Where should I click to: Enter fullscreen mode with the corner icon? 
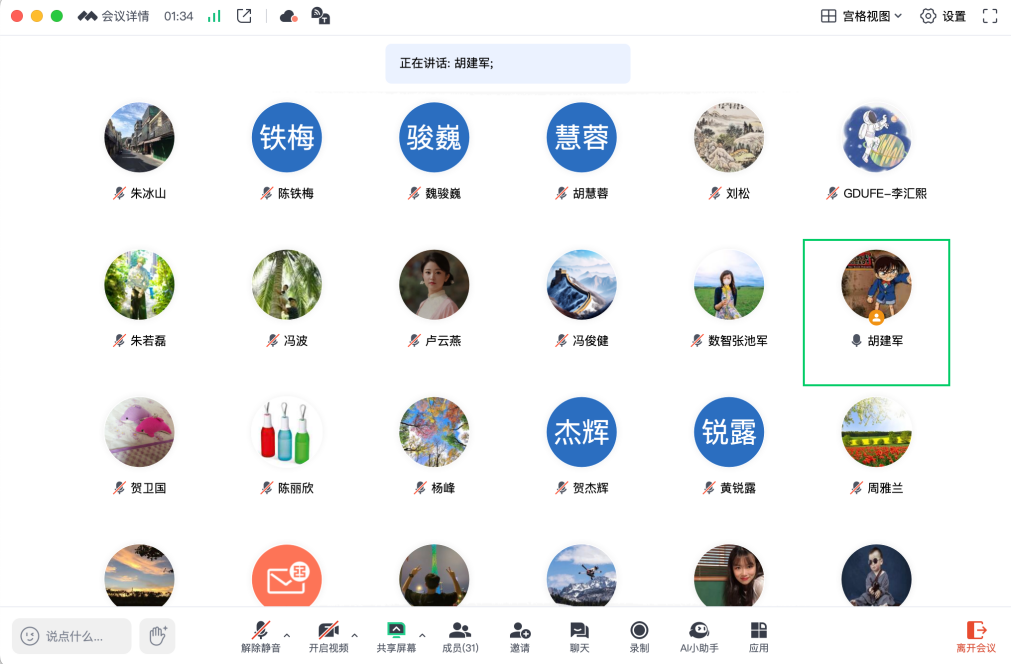pos(990,16)
